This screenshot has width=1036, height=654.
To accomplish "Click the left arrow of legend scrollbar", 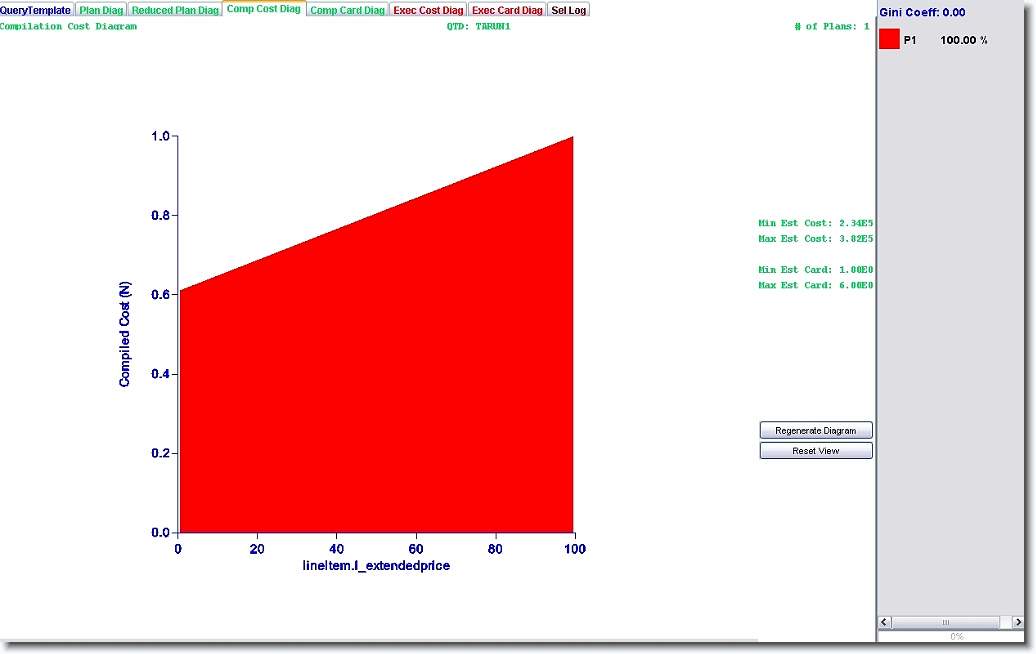I will pos(886,622).
